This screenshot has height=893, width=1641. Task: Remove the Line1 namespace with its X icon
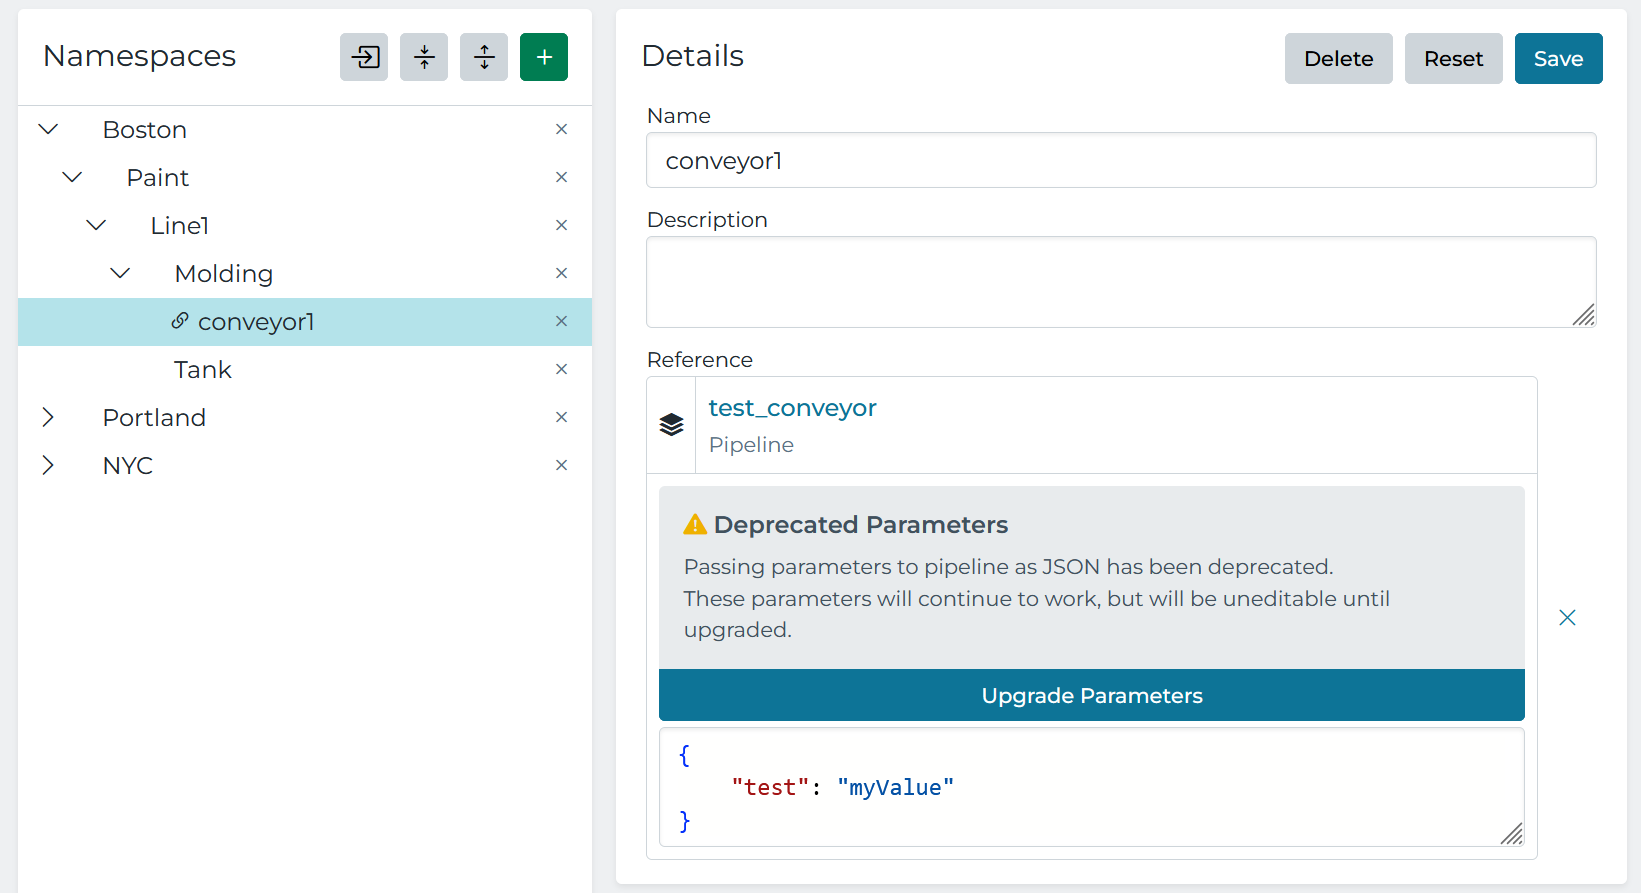click(x=562, y=225)
